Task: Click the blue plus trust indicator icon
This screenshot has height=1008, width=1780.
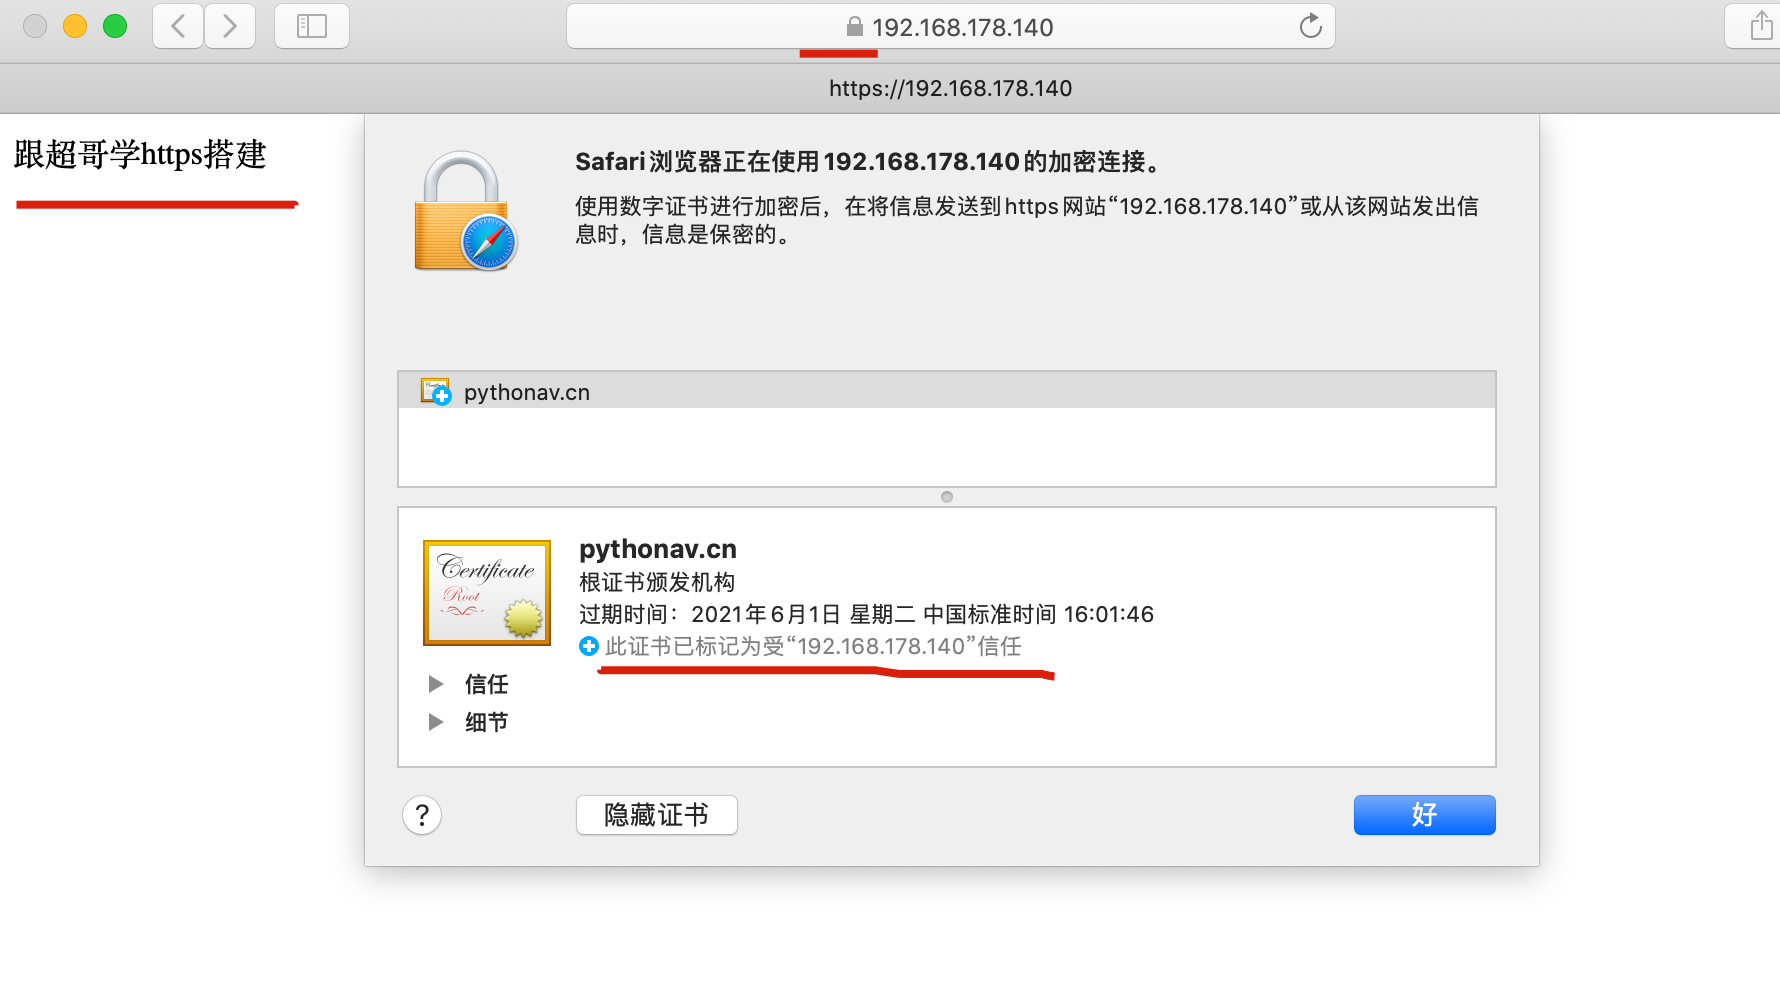Action: click(x=589, y=646)
